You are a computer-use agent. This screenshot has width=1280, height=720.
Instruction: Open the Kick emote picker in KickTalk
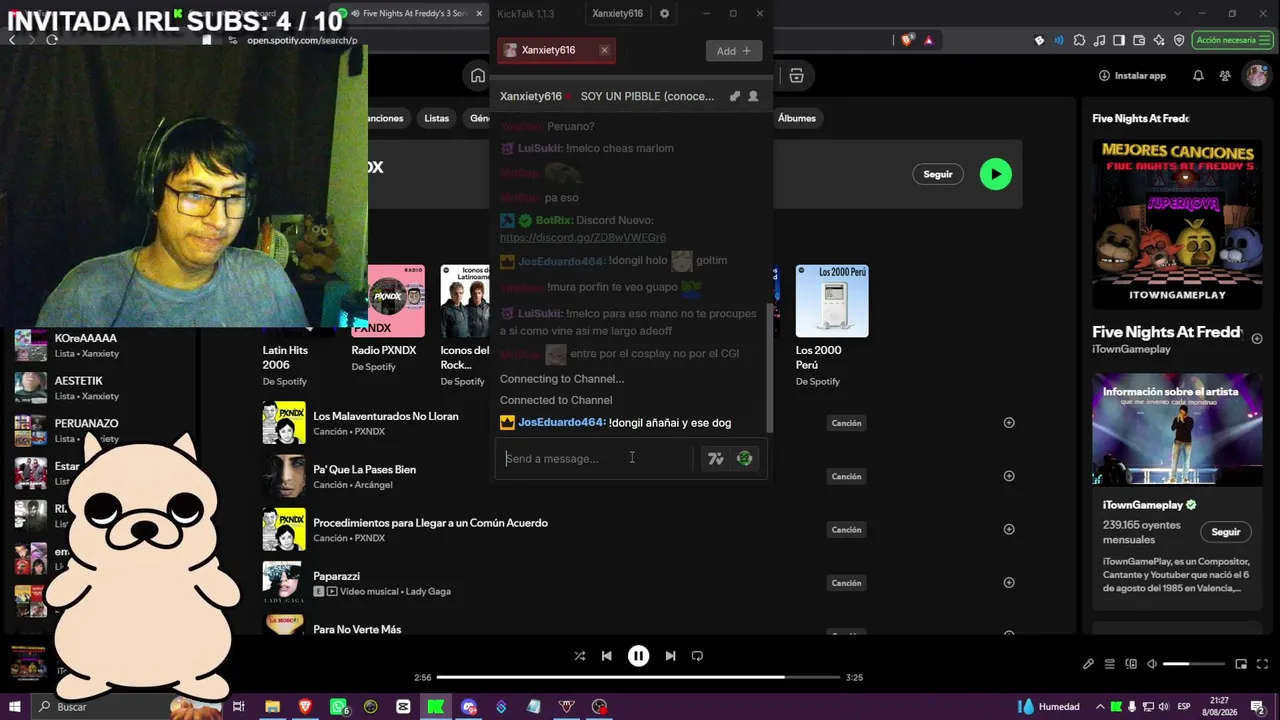click(744, 459)
